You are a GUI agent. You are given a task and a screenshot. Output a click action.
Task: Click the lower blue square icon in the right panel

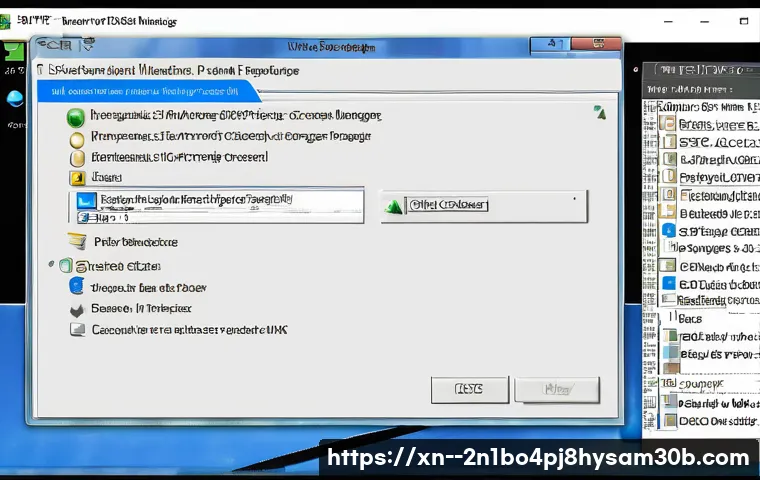pos(669,283)
